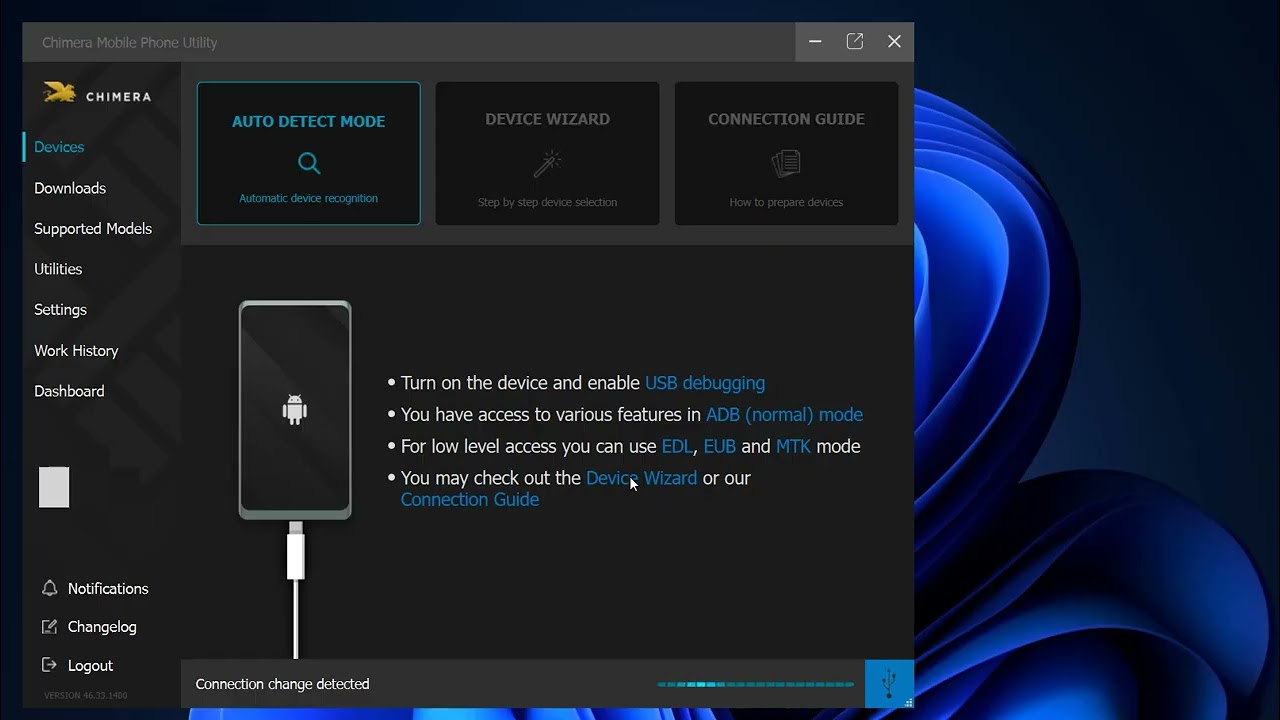Open the EUB mode link

pos(720,447)
